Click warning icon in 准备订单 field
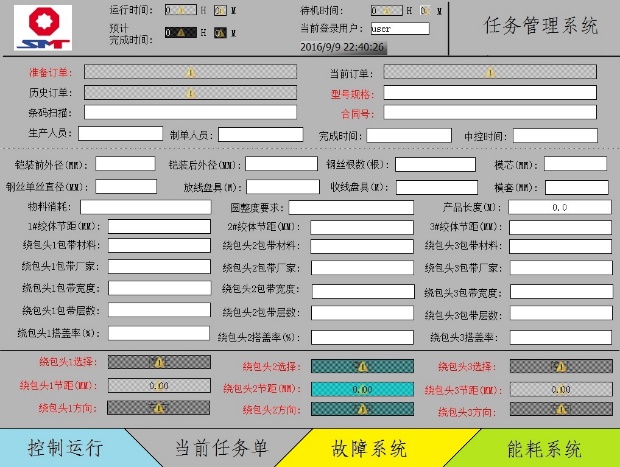Viewport: 620px width, 467px height. 190,72
